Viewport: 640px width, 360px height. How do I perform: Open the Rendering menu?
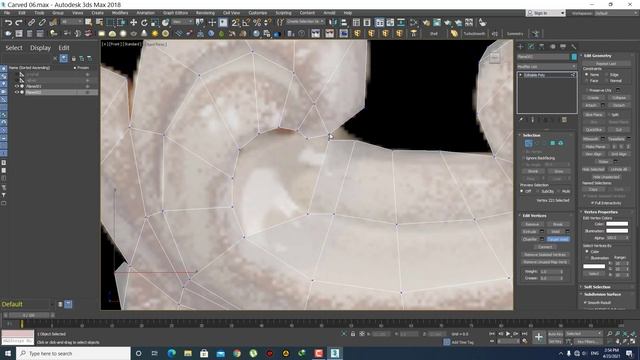205,13
